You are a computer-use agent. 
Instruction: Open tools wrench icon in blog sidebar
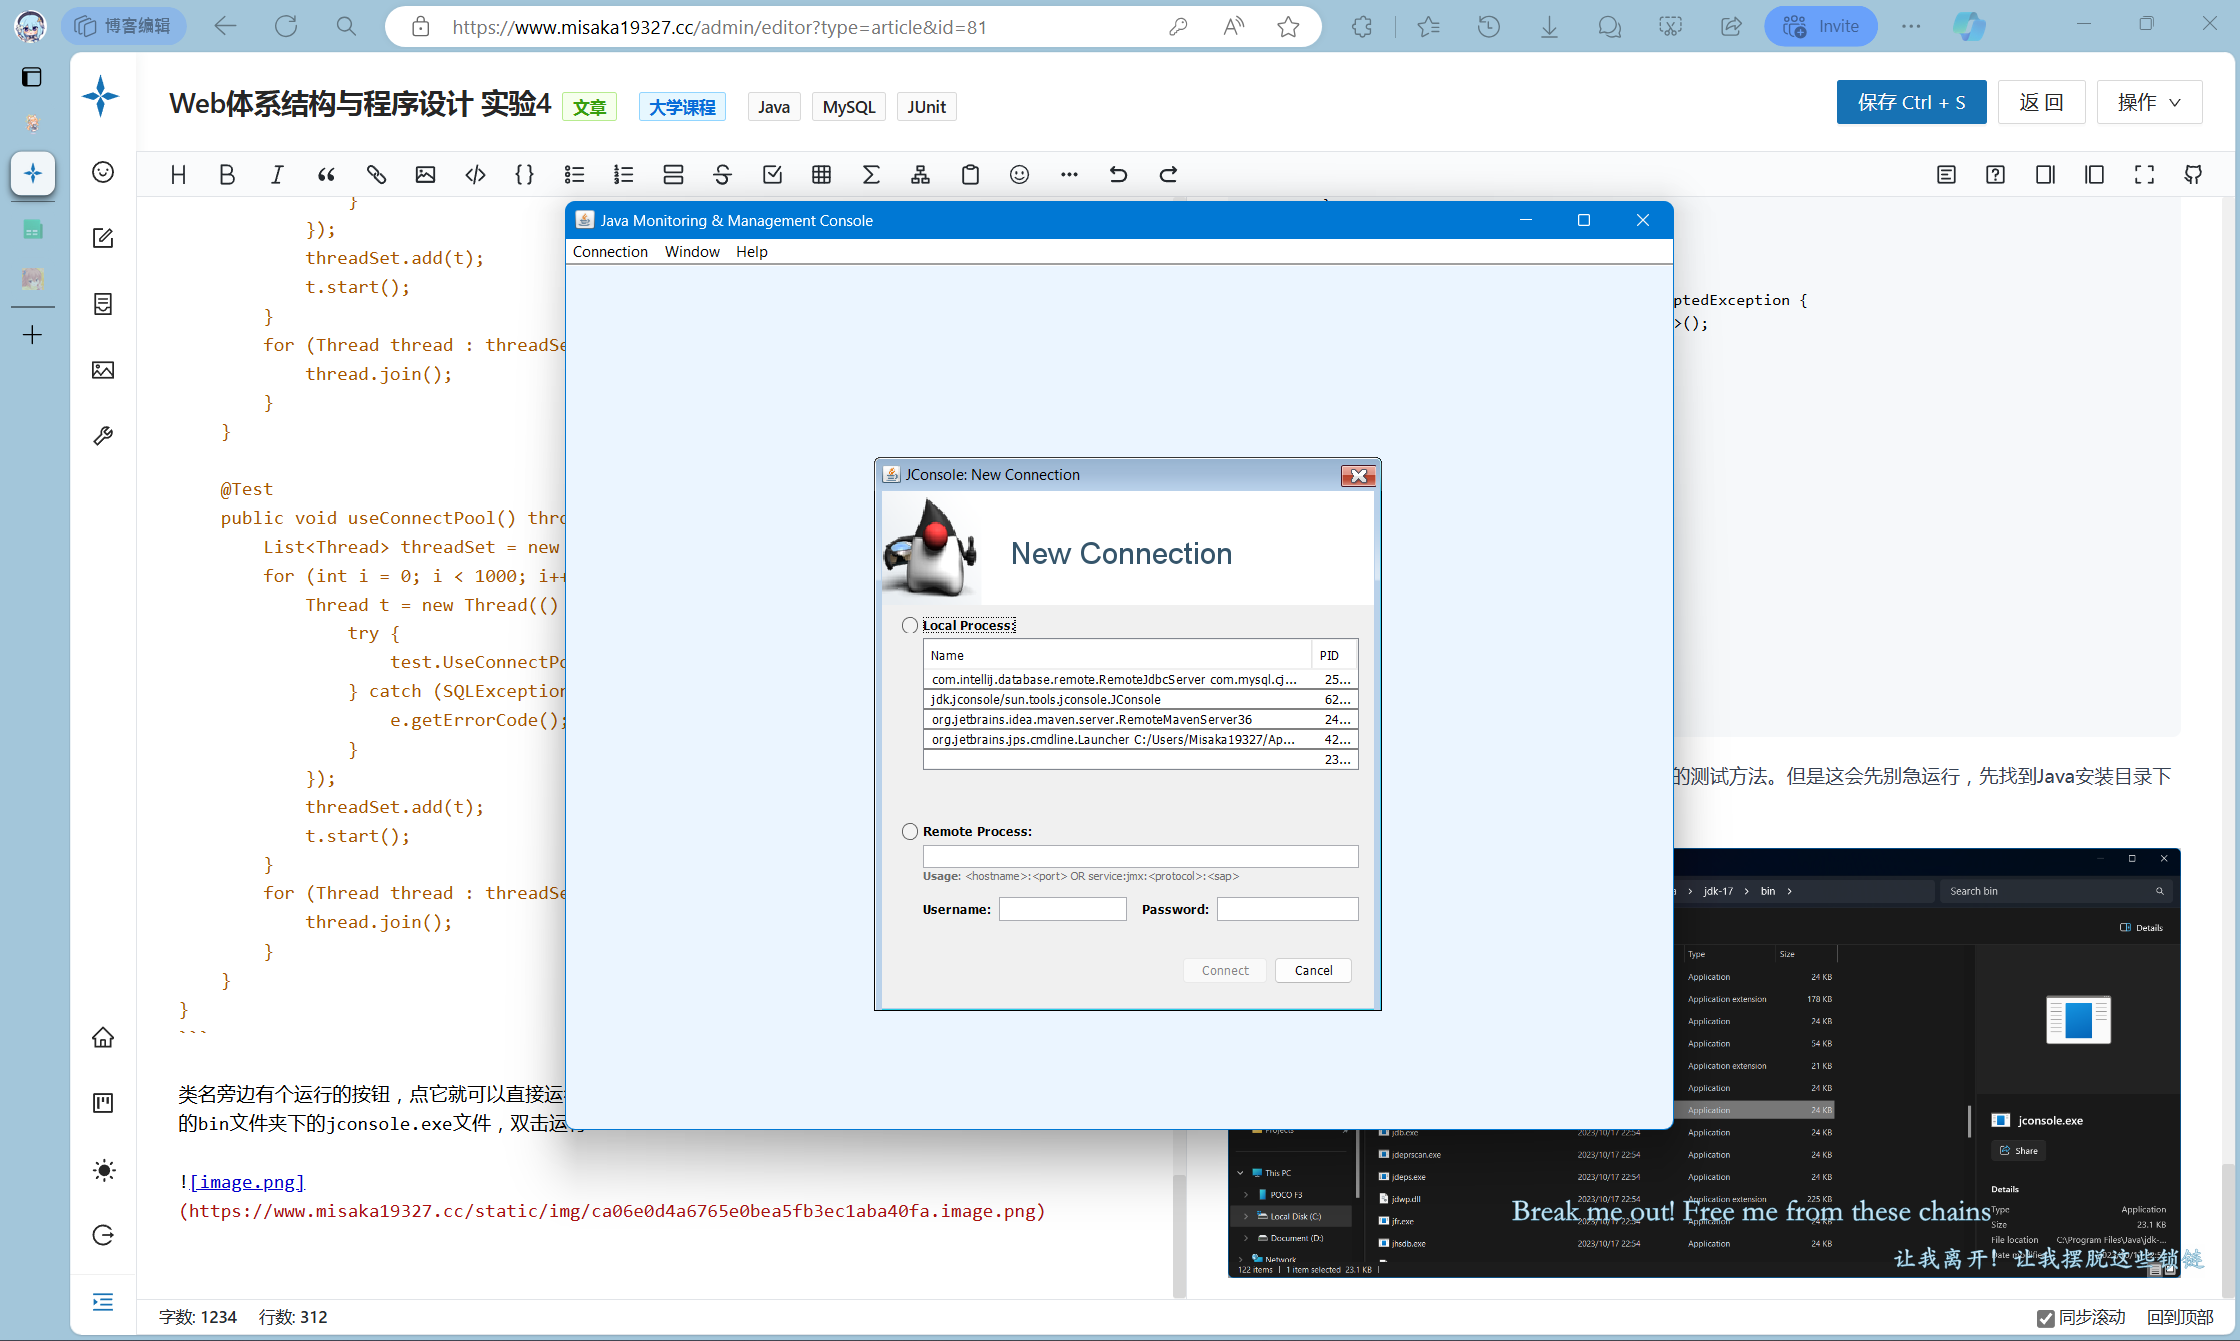(103, 436)
